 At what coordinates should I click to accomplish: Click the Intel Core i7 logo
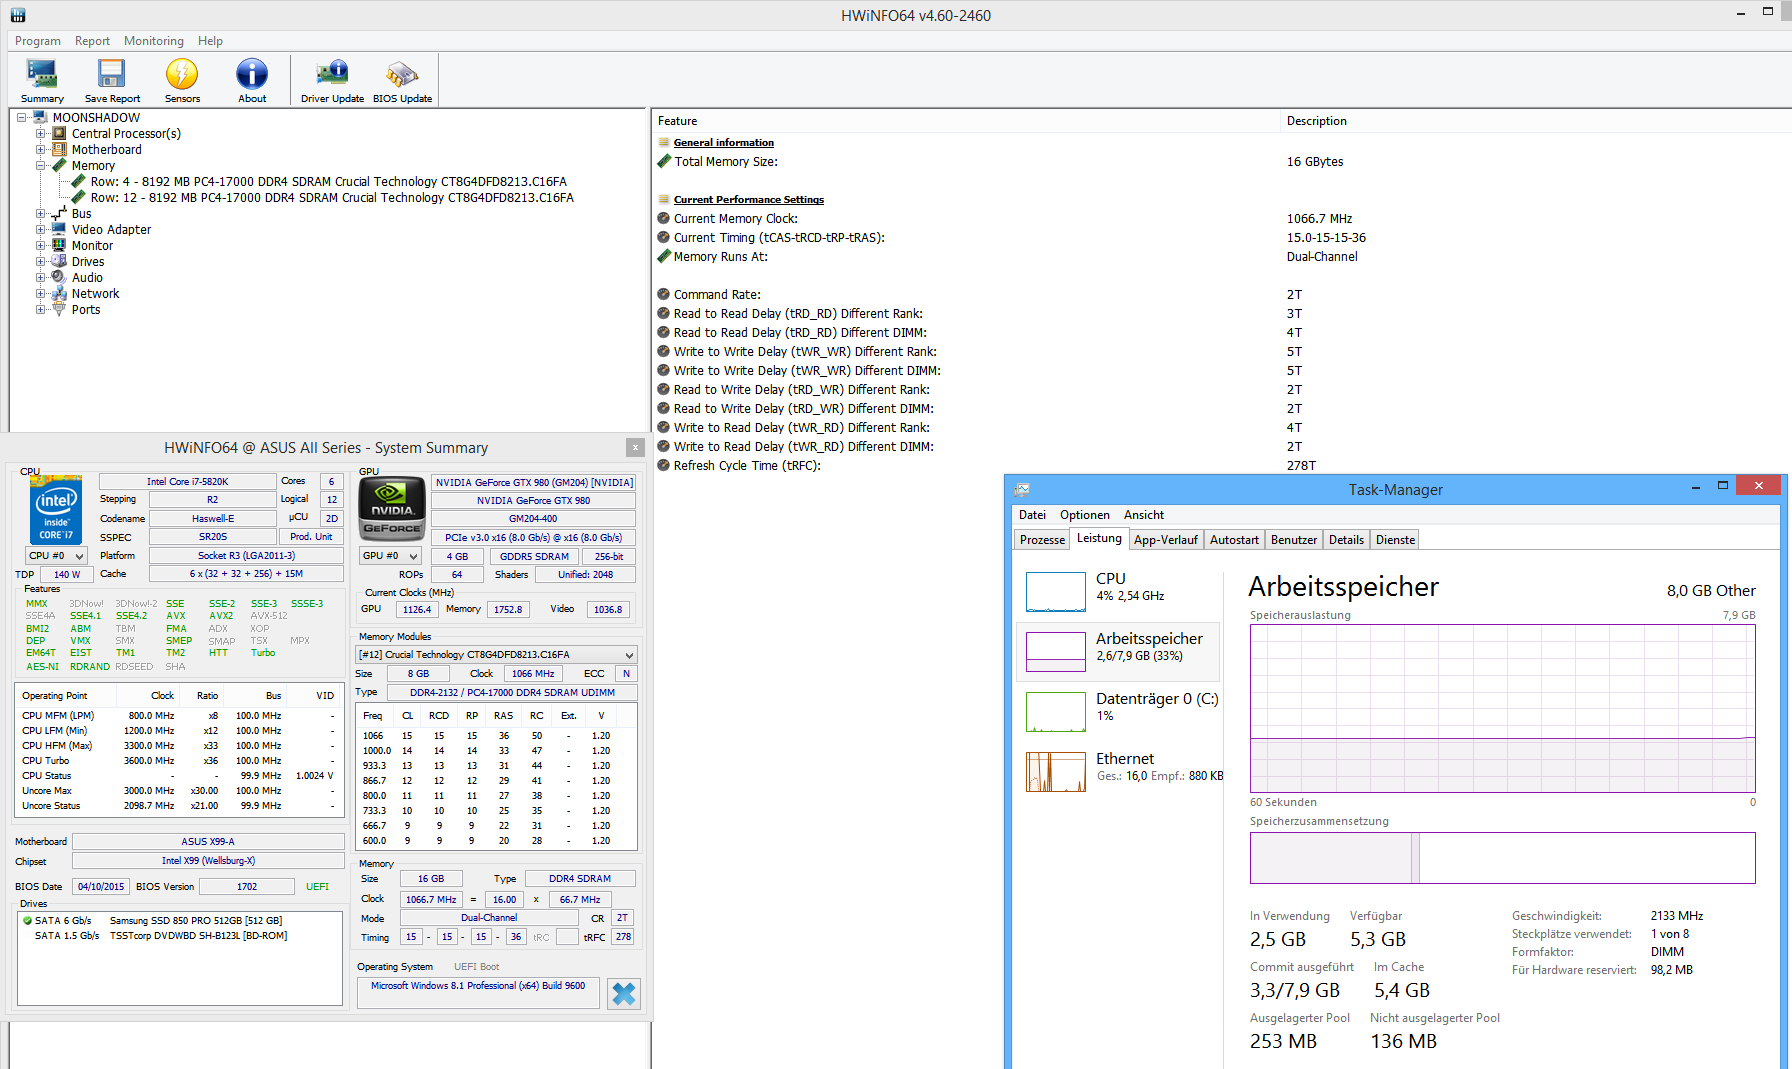[56, 510]
